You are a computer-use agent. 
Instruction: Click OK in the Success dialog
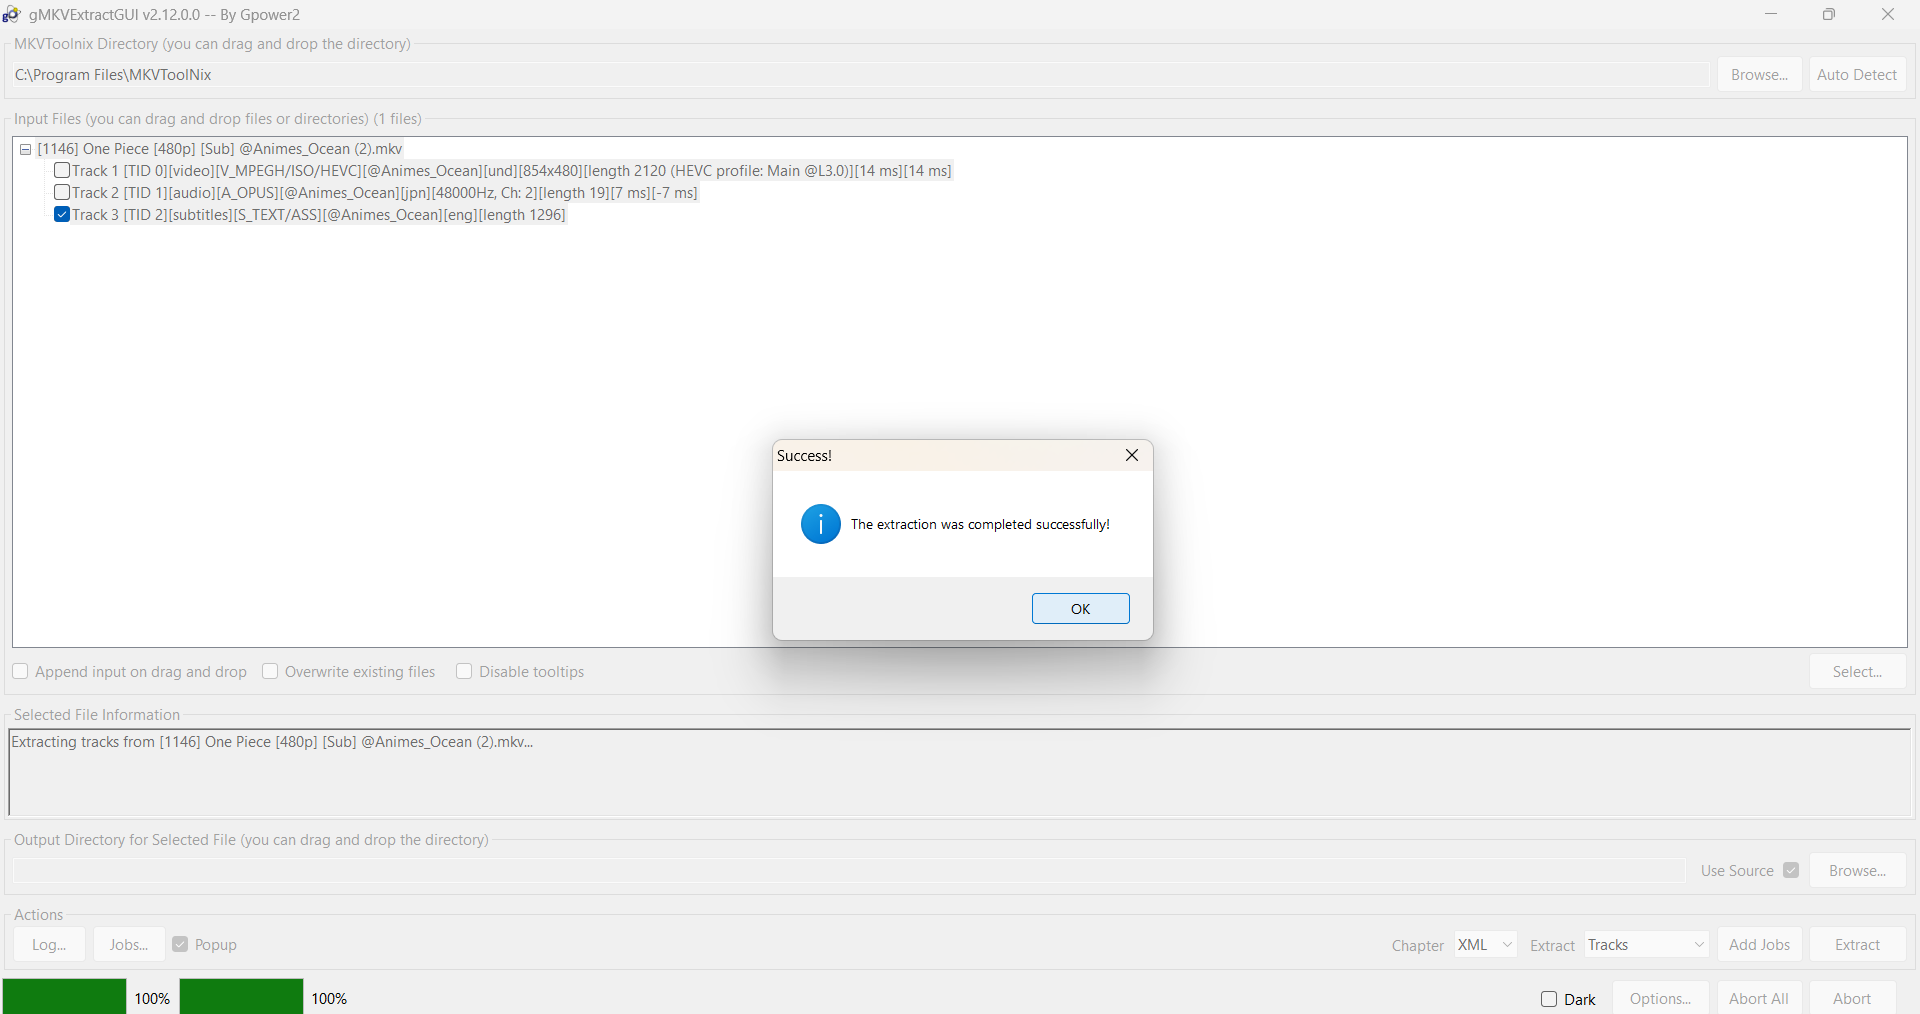[1080, 609]
